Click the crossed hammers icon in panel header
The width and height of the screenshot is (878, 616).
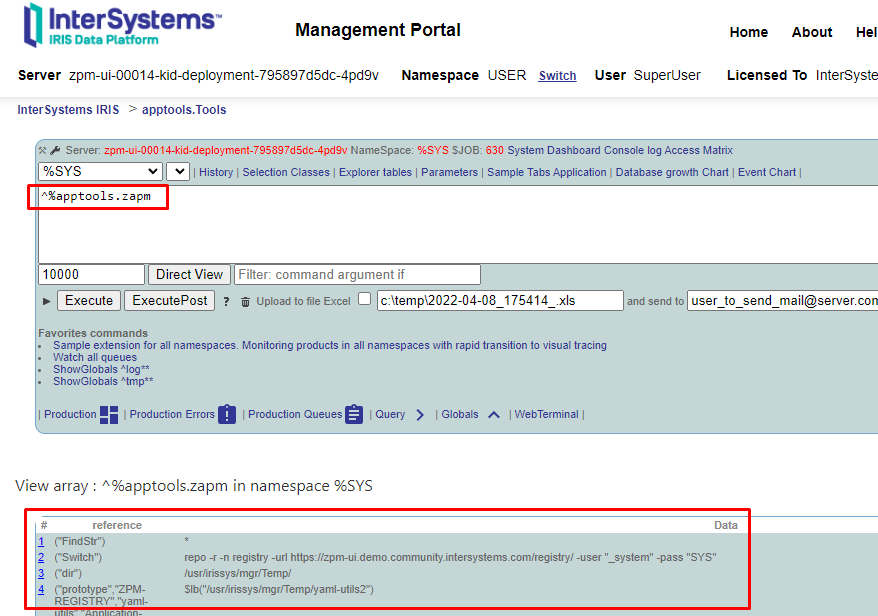tap(43, 150)
